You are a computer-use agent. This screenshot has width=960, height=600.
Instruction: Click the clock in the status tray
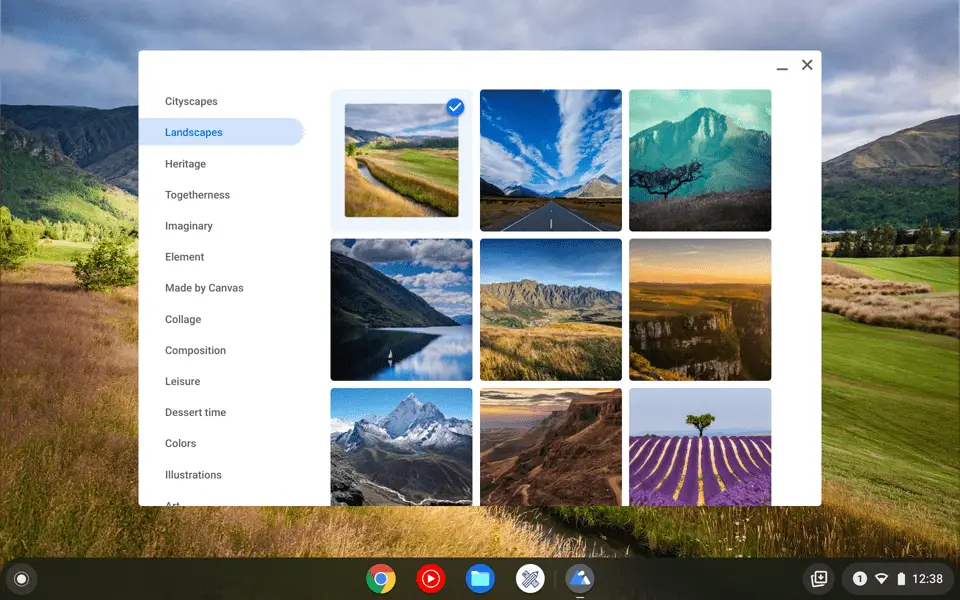[x=928, y=578]
